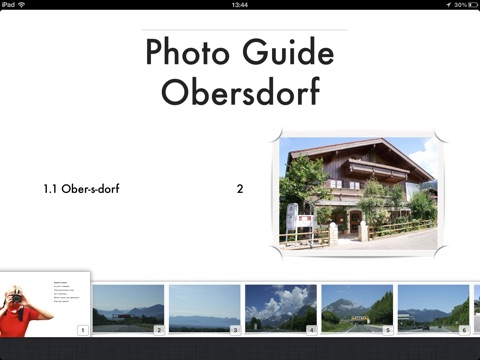Open the page 1 thumbnail with photographer
Image resolution: width=480 pixels, height=360 pixels.
tap(45, 304)
